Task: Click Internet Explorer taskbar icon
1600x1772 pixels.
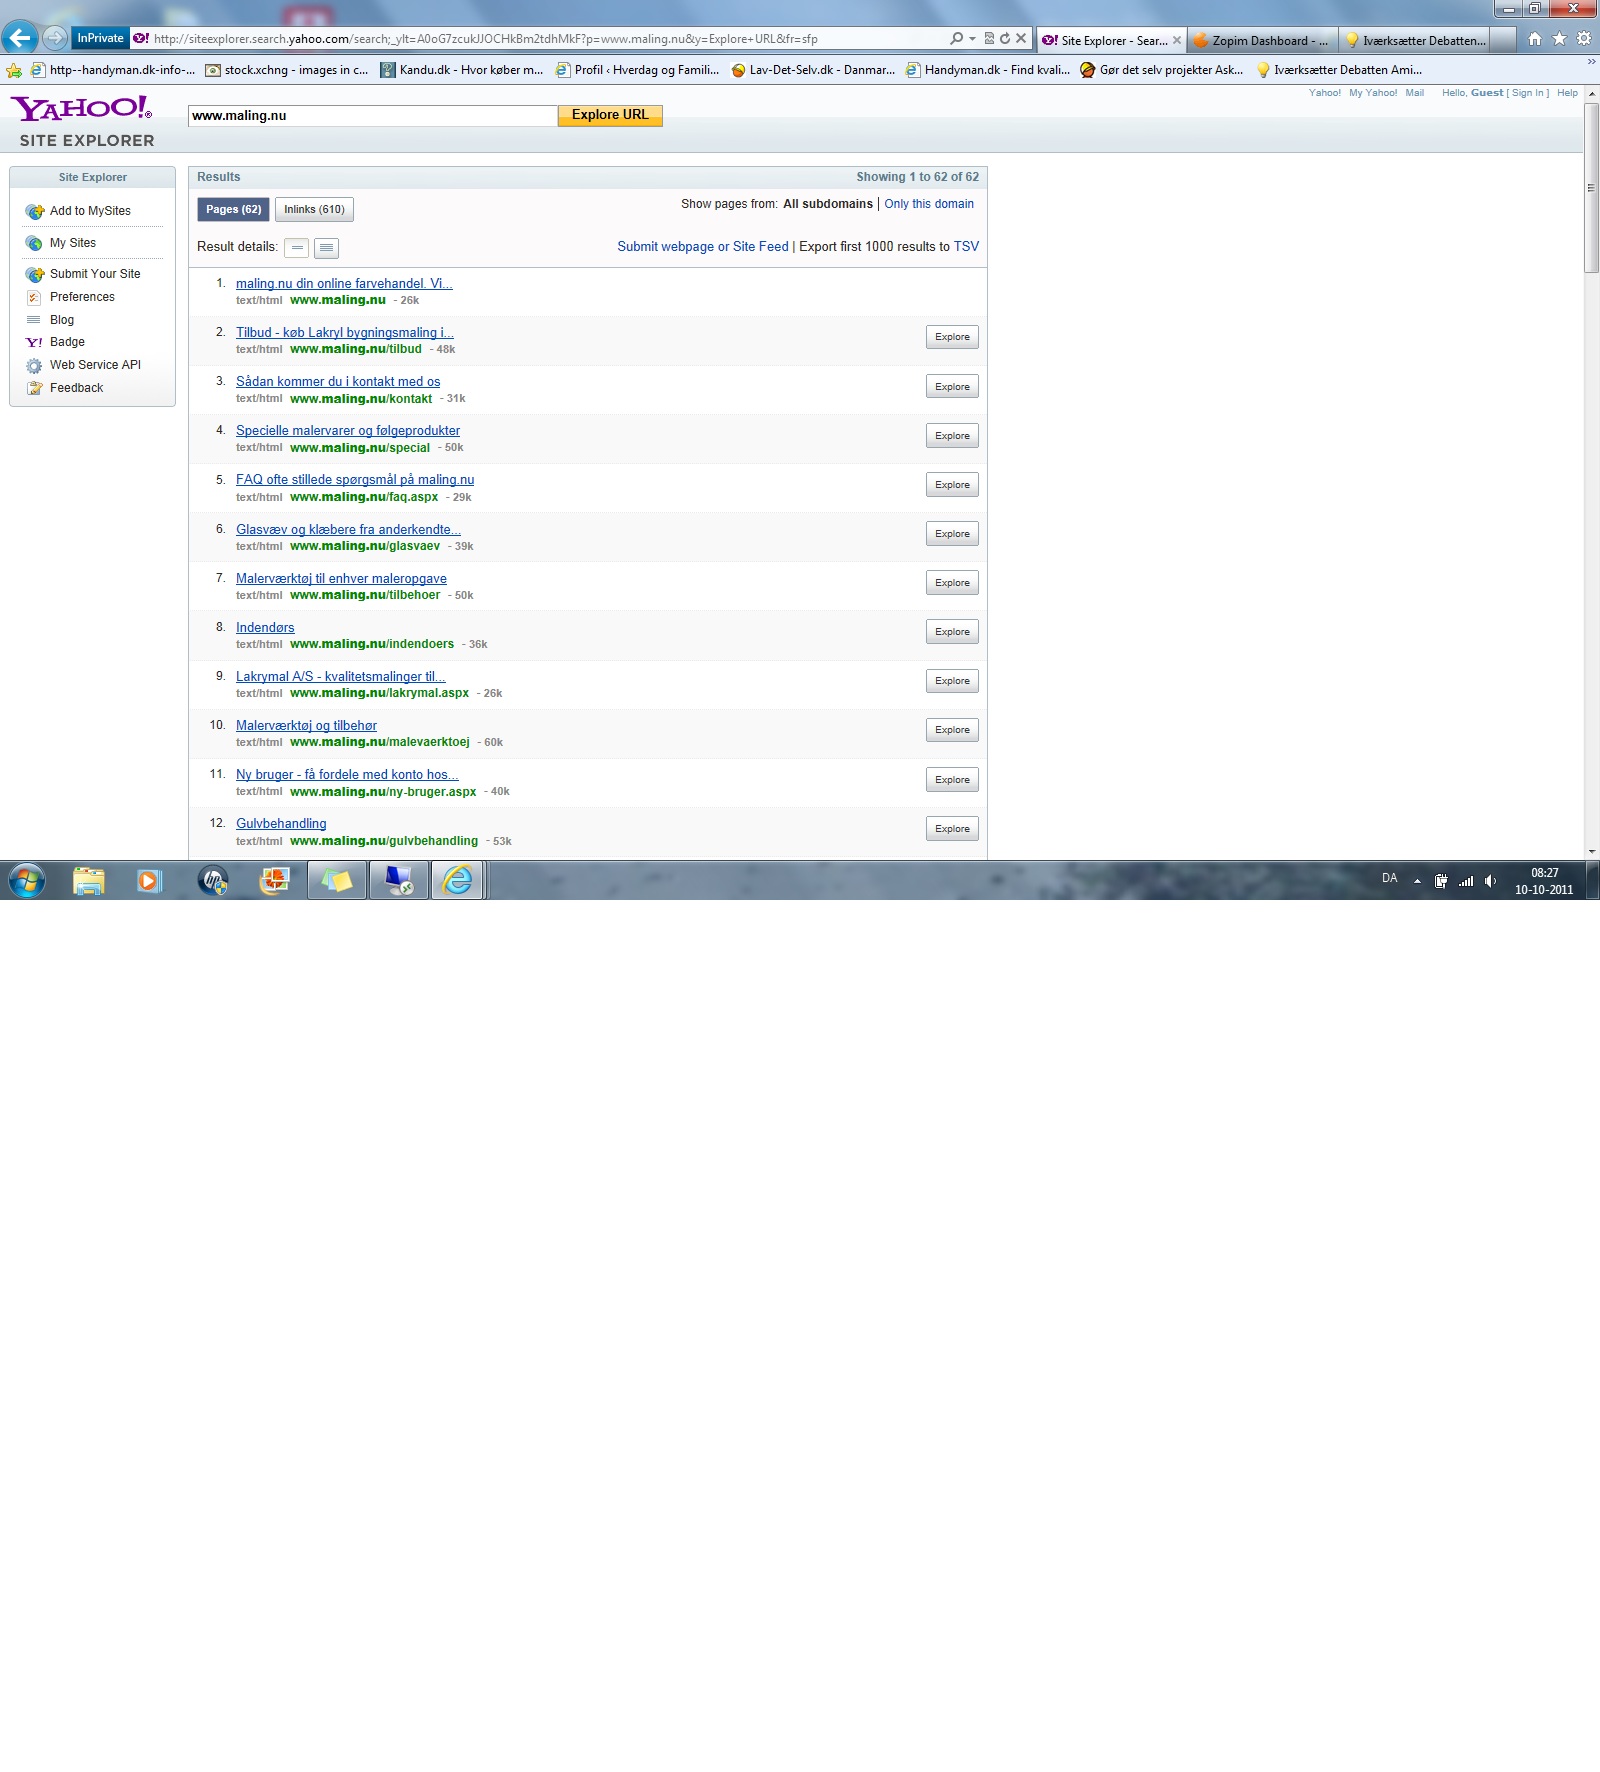Action: 458,881
